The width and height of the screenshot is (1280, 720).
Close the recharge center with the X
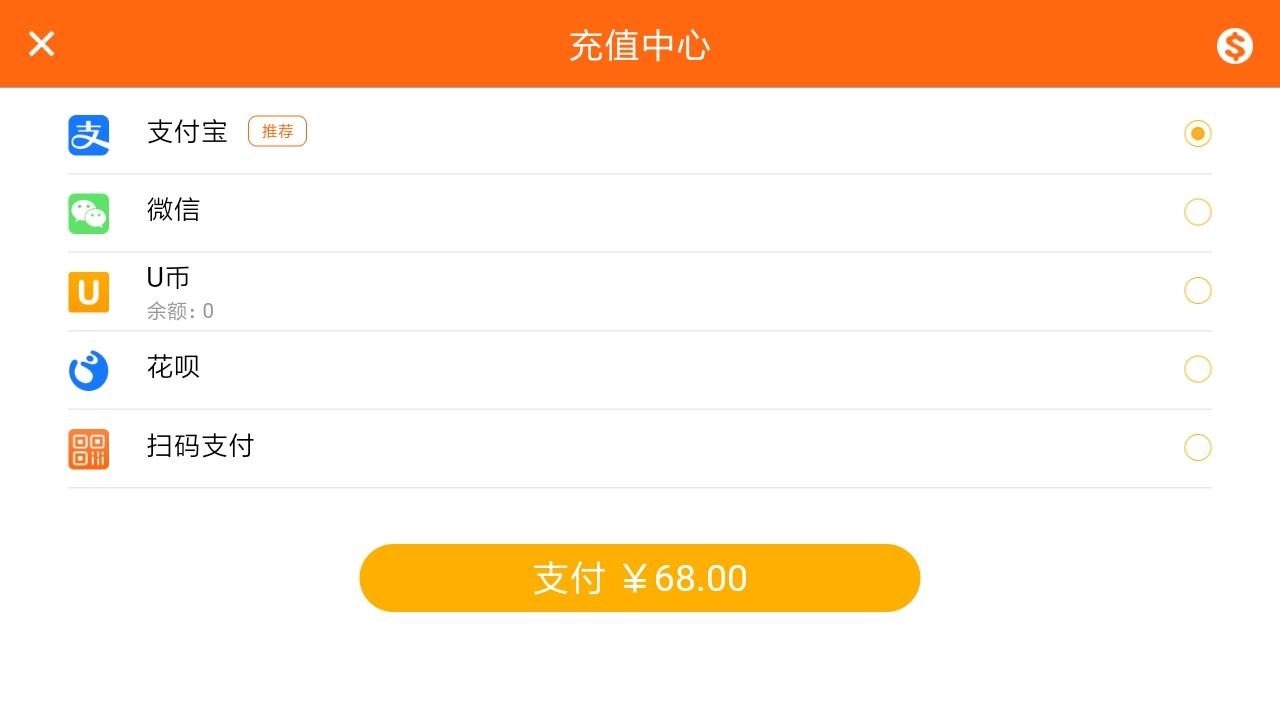pos(41,44)
